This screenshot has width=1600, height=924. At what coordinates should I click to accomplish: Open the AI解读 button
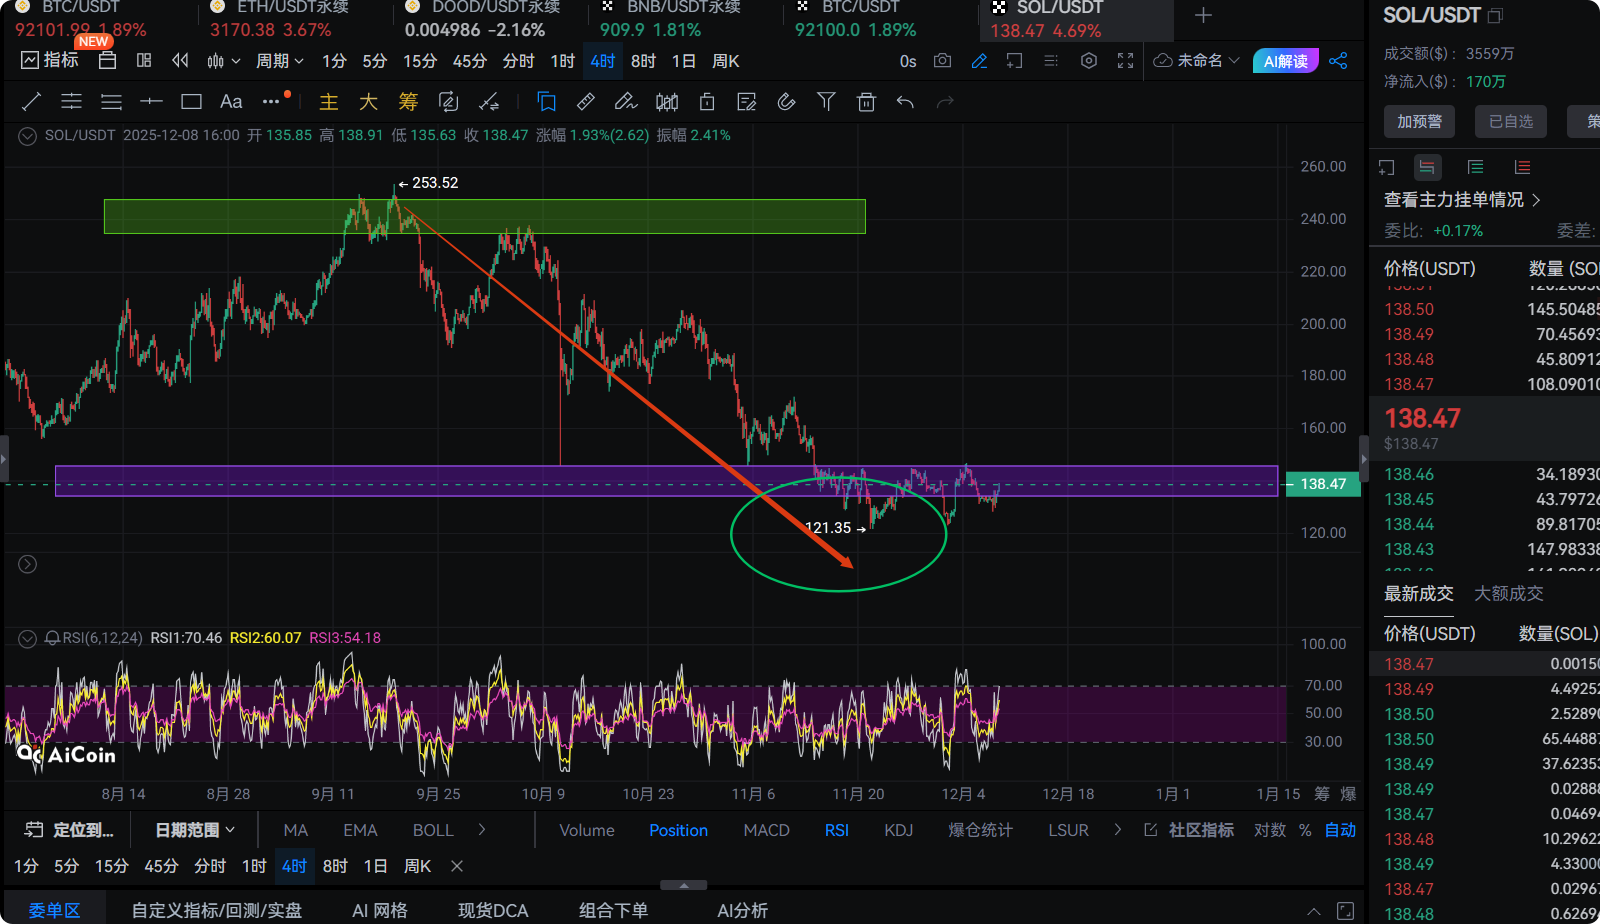click(x=1285, y=61)
